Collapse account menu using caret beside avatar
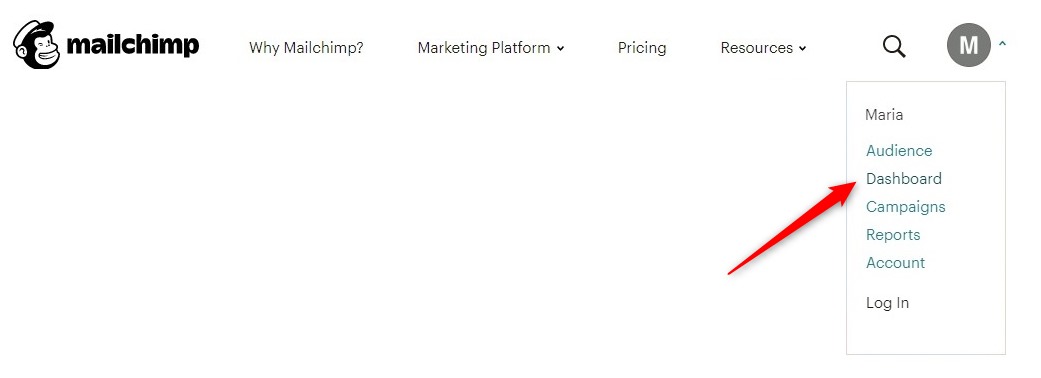 (x=1002, y=44)
